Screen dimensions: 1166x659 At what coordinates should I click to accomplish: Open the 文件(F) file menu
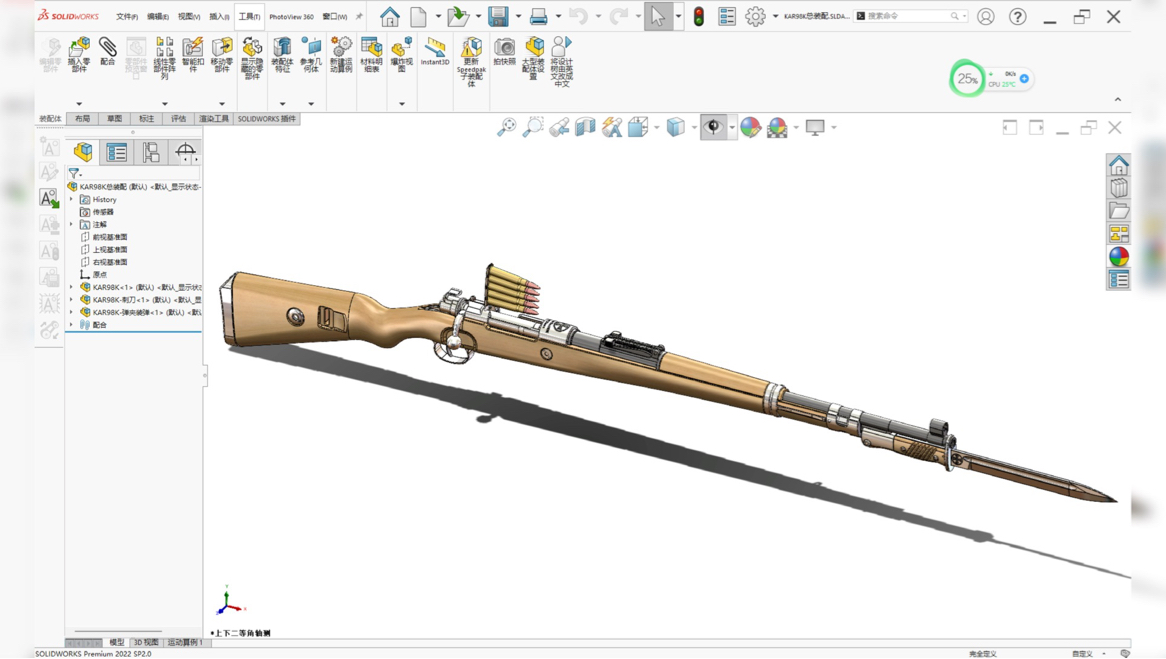[127, 16]
